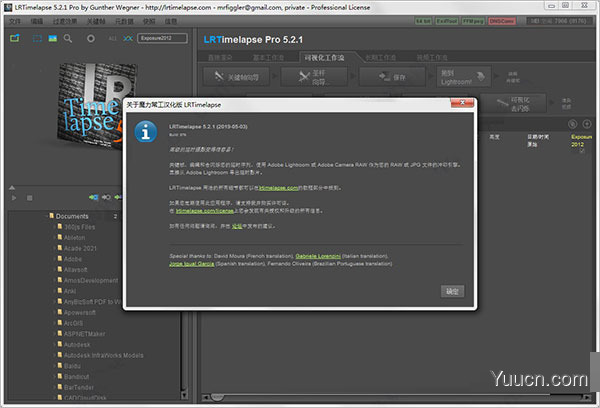Viewport: 600px width, 408px height.
Task: Confirm the About dialog with 确定
Action: coord(452,291)
